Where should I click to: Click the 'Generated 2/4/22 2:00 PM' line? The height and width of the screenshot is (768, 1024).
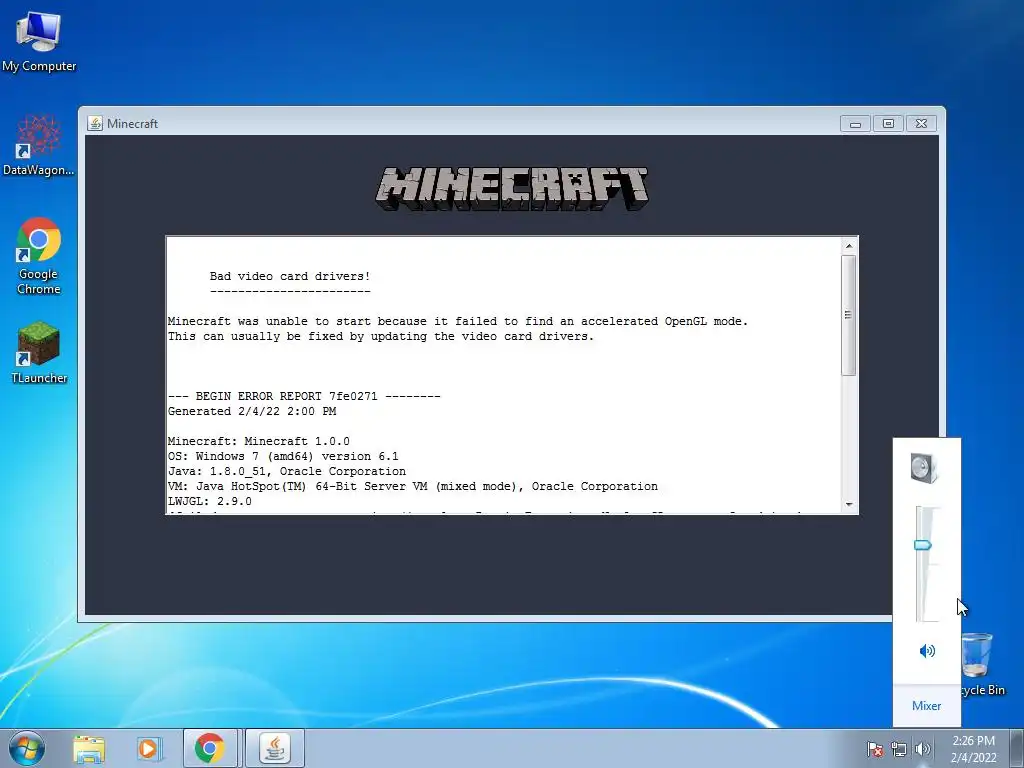pyautogui.click(x=252, y=411)
